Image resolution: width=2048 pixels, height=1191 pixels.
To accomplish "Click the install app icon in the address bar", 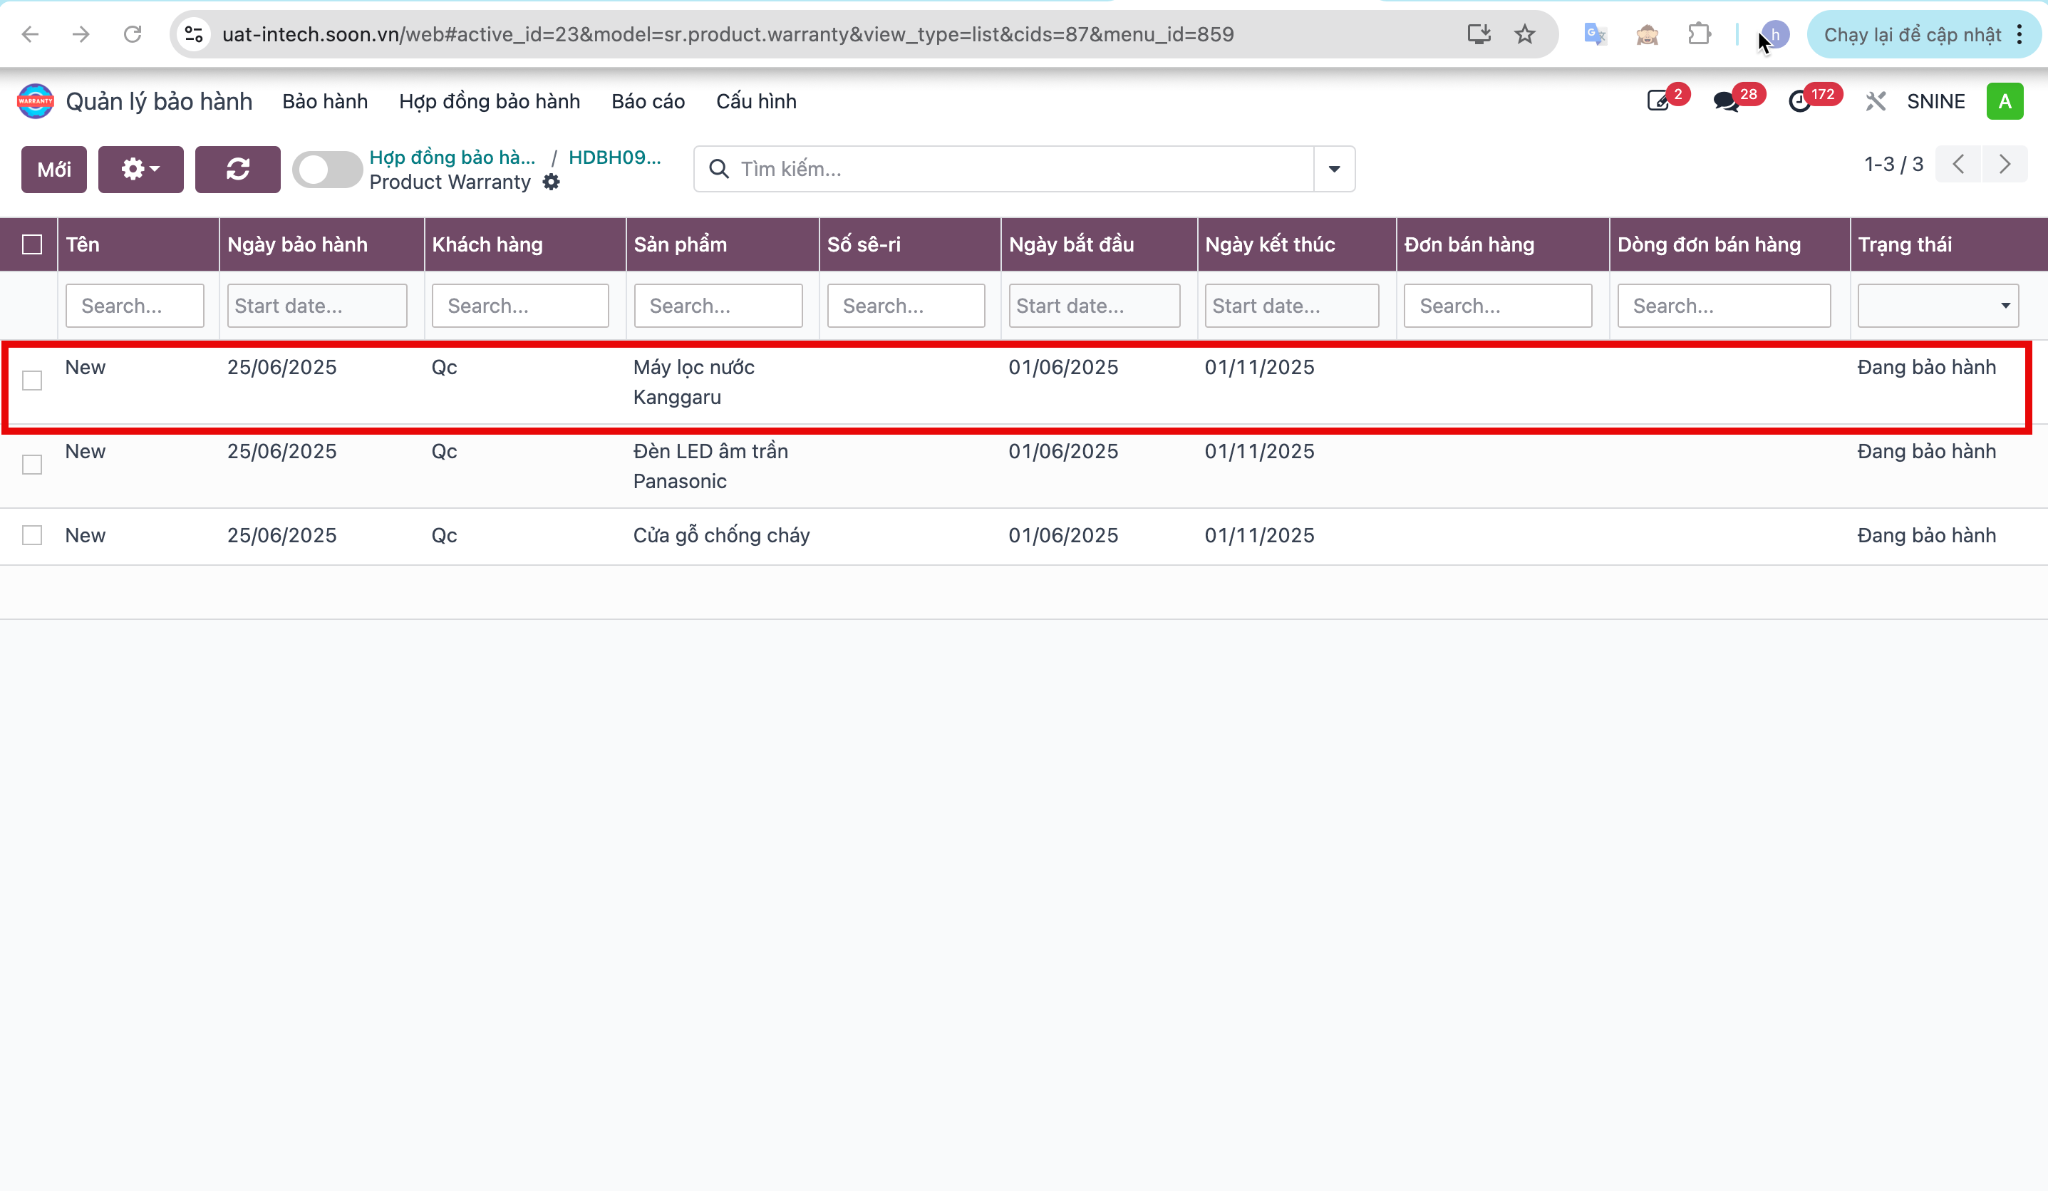I will [1479, 34].
